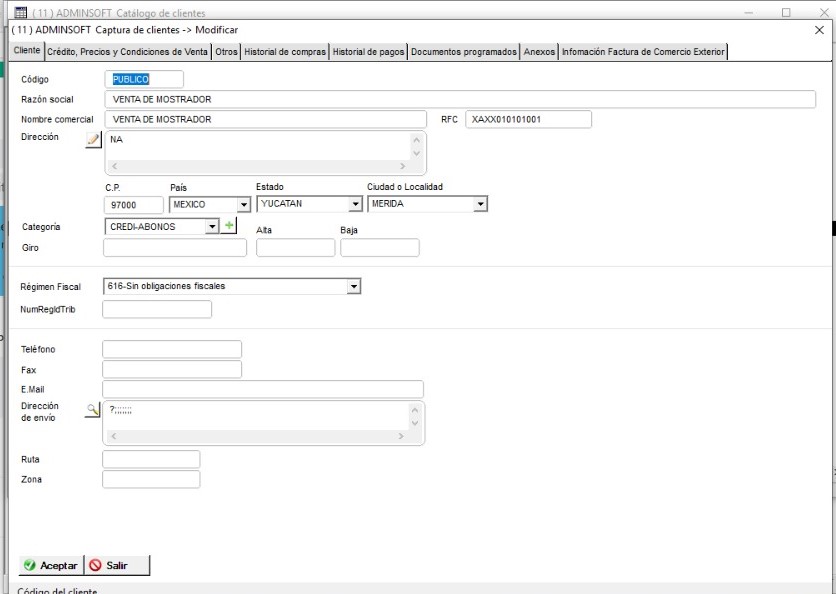The height and width of the screenshot is (594, 836).
Task: Open the Crédito, Precios y Condiciones de Venta tab
Action: [128, 52]
